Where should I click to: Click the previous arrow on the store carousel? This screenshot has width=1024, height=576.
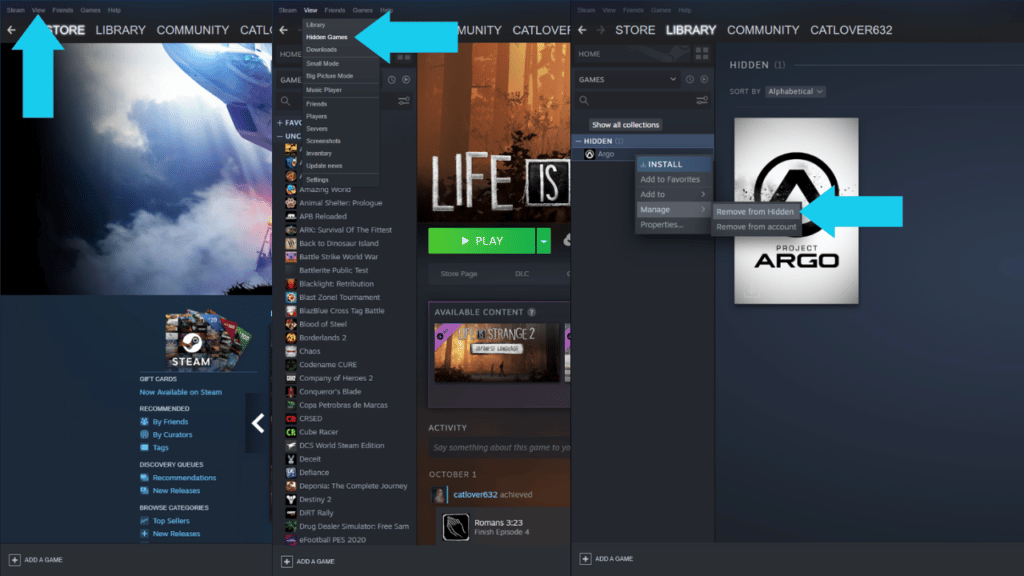click(258, 423)
